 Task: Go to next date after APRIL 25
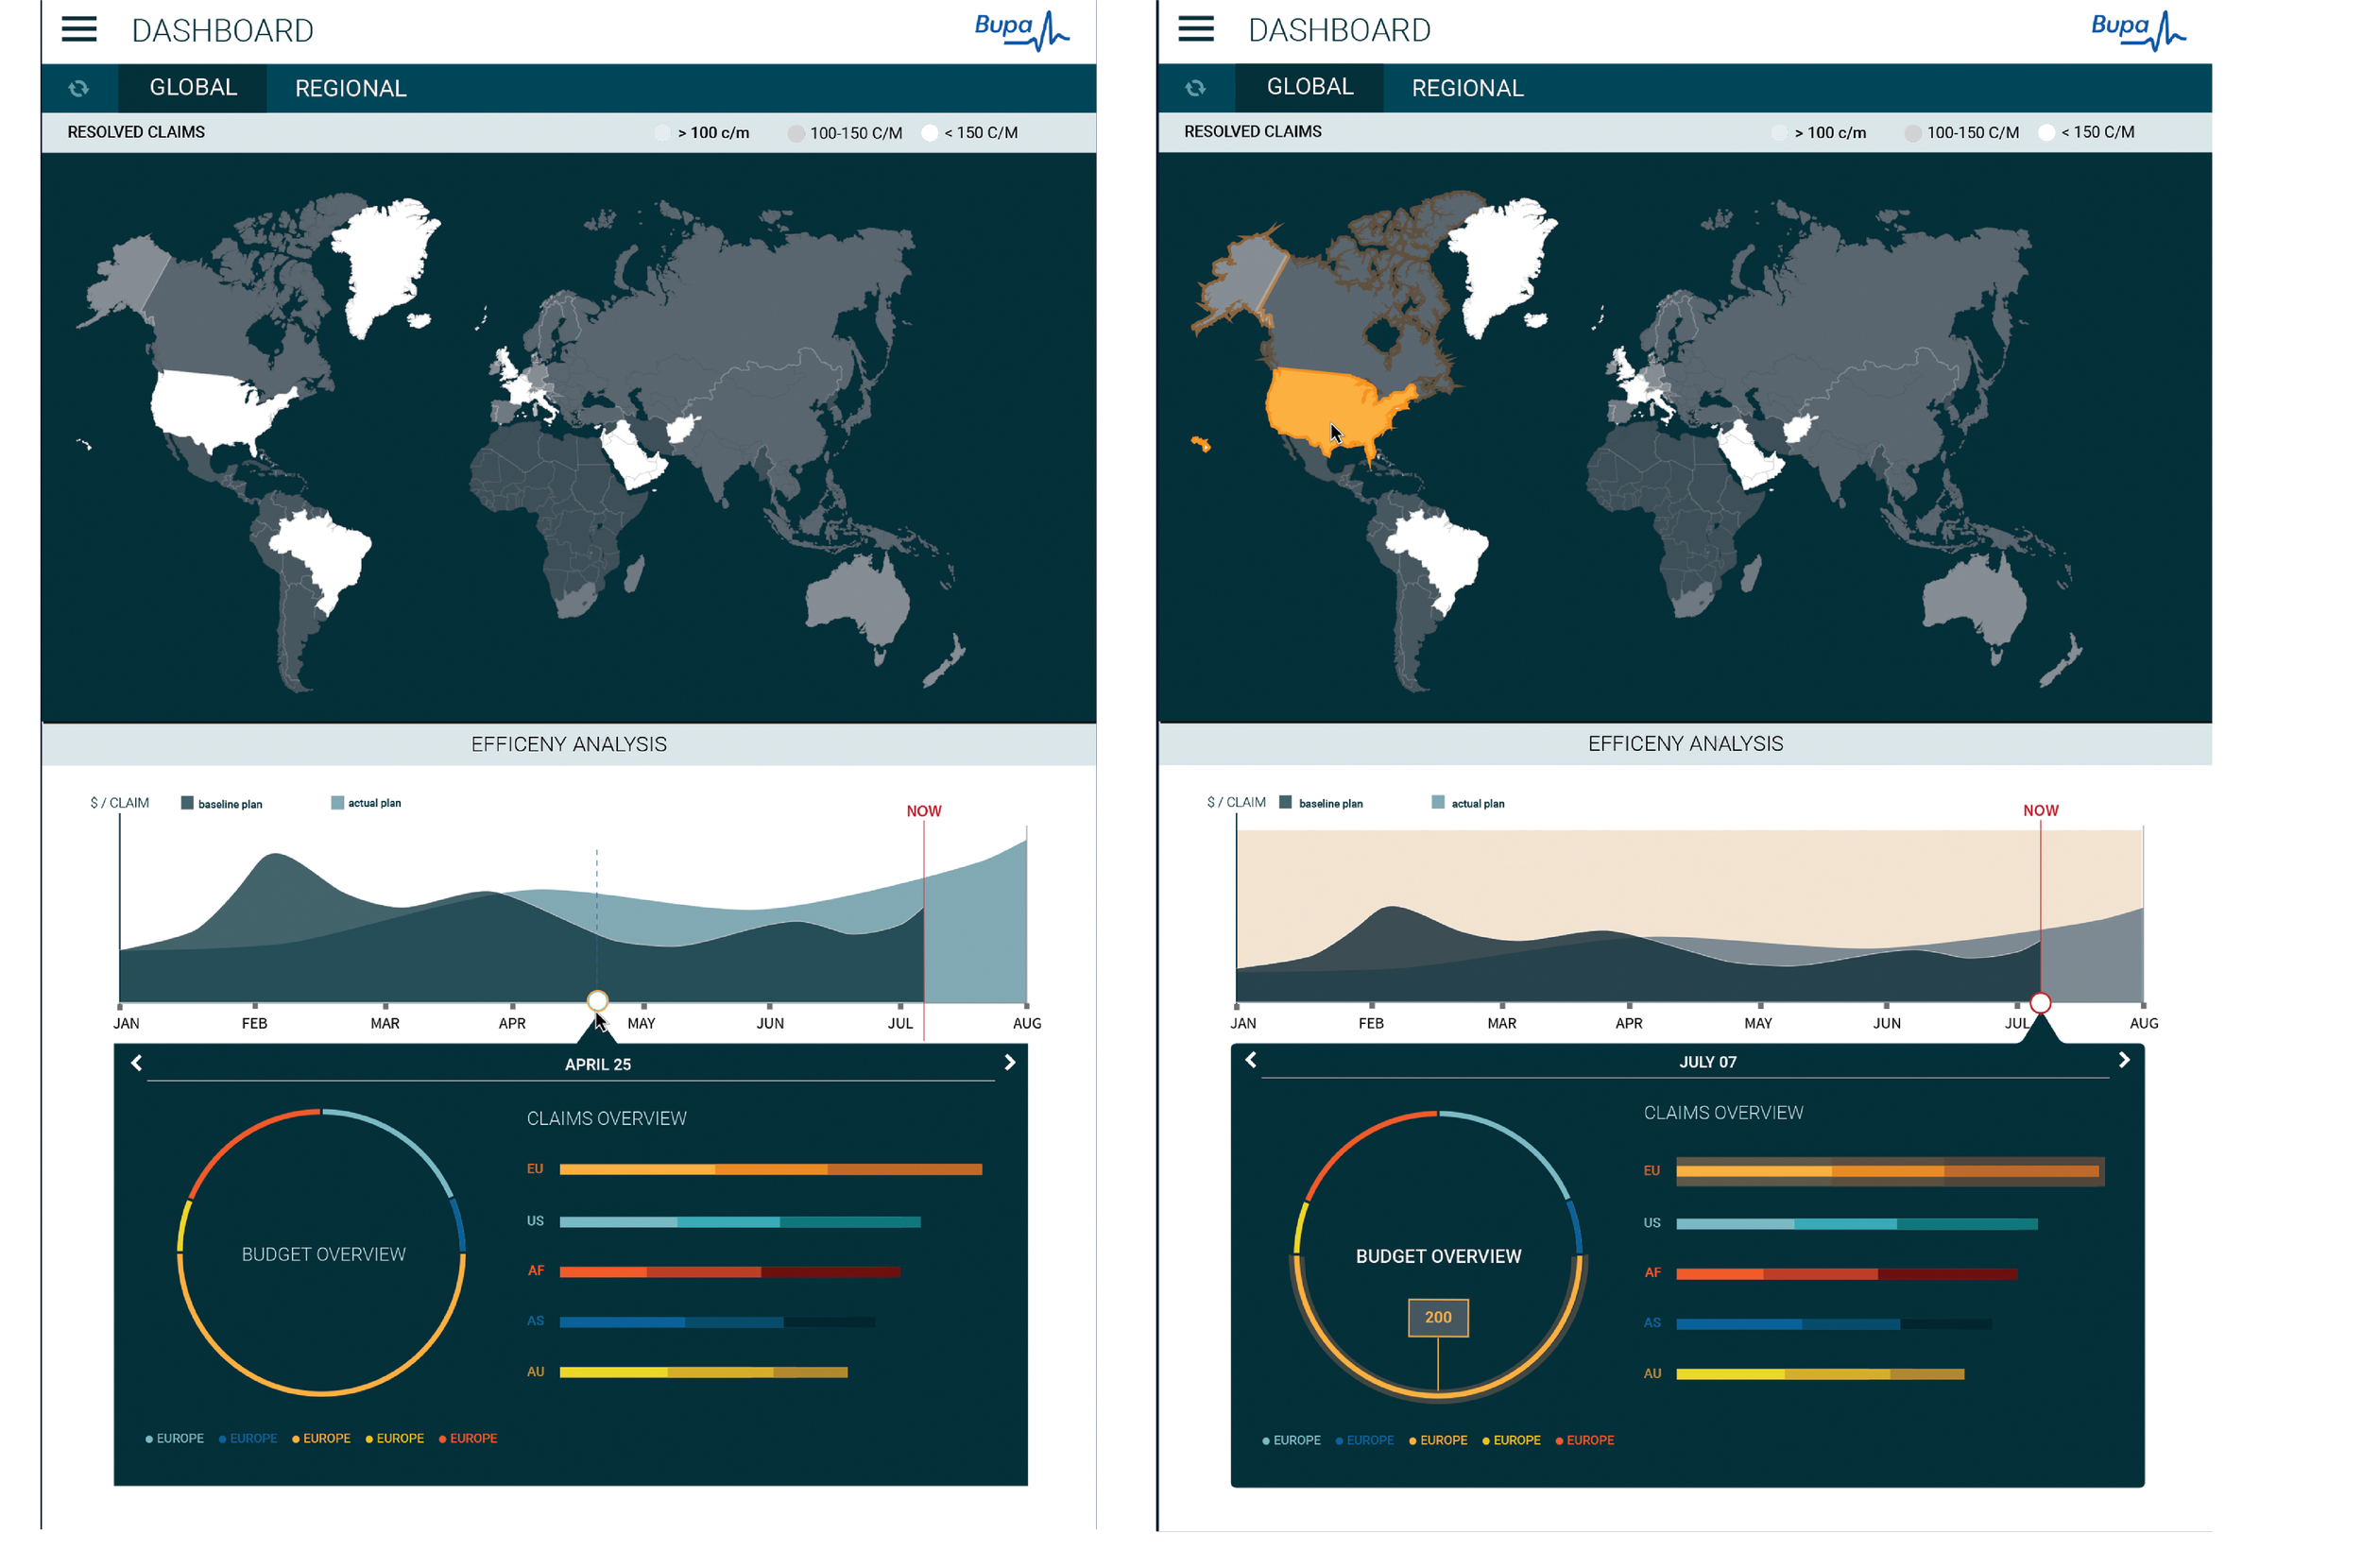coord(1009,1063)
